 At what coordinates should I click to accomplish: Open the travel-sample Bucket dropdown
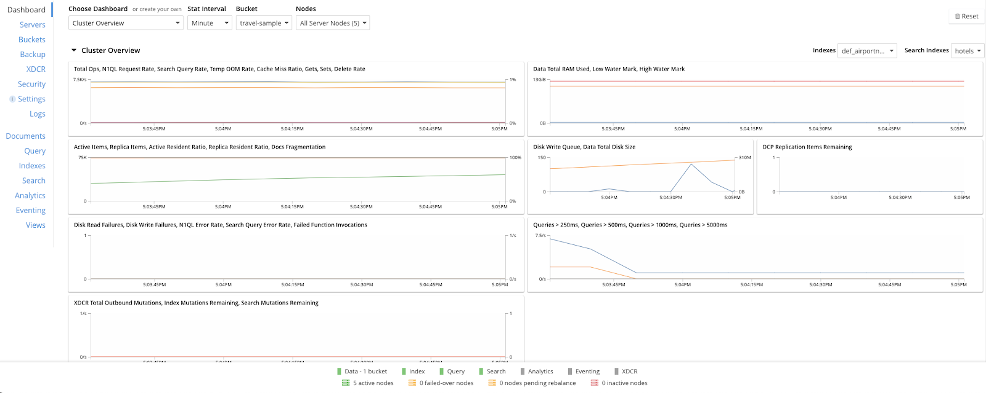264,23
